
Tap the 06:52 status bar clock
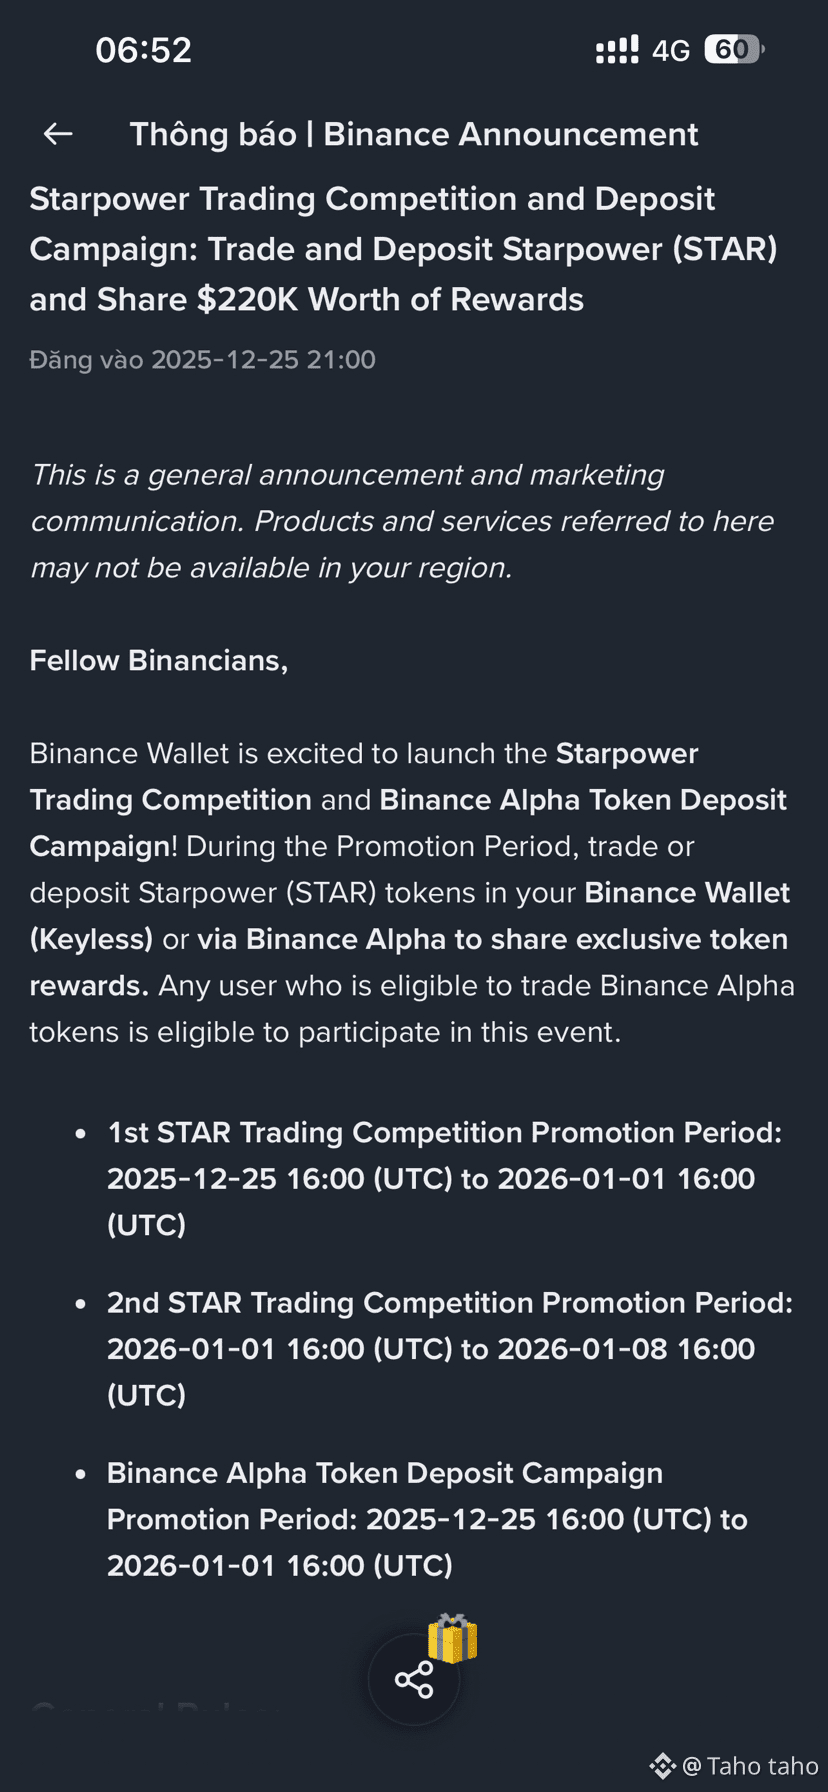pyautogui.click(x=143, y=50)
